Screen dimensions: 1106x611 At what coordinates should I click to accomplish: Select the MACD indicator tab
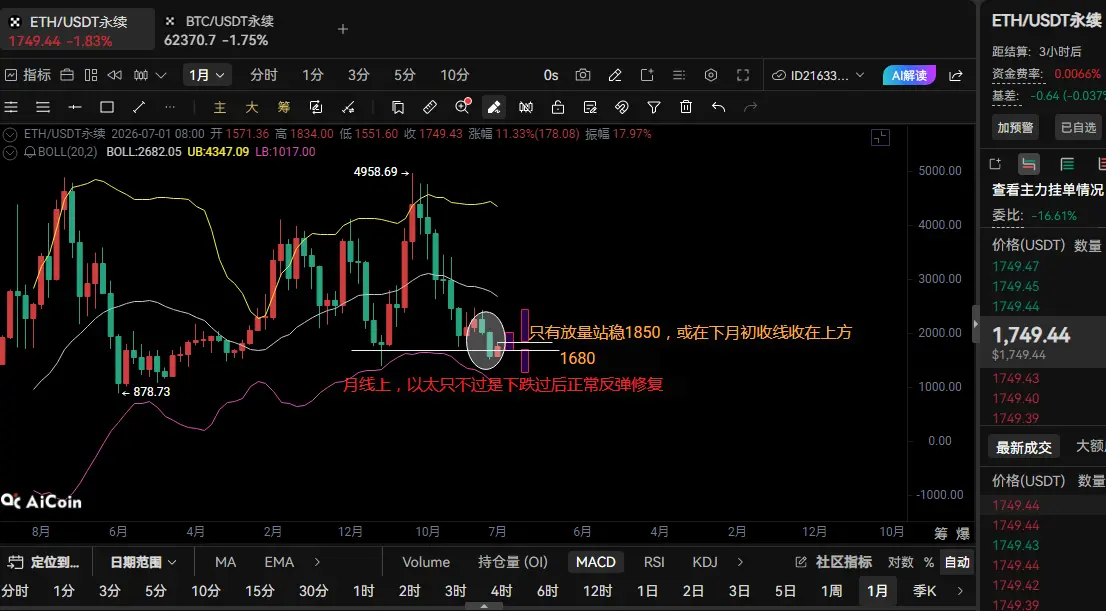(595, 562)
